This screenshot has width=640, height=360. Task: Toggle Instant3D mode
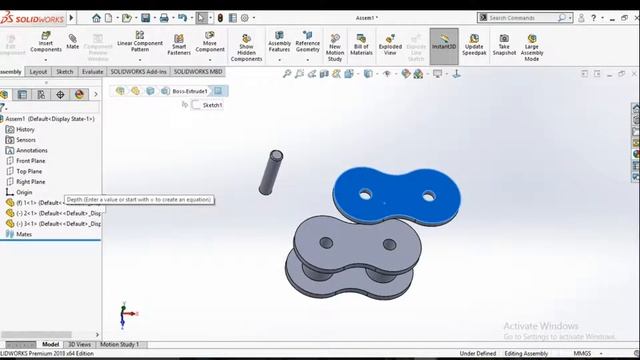click(x=444, y=46)
